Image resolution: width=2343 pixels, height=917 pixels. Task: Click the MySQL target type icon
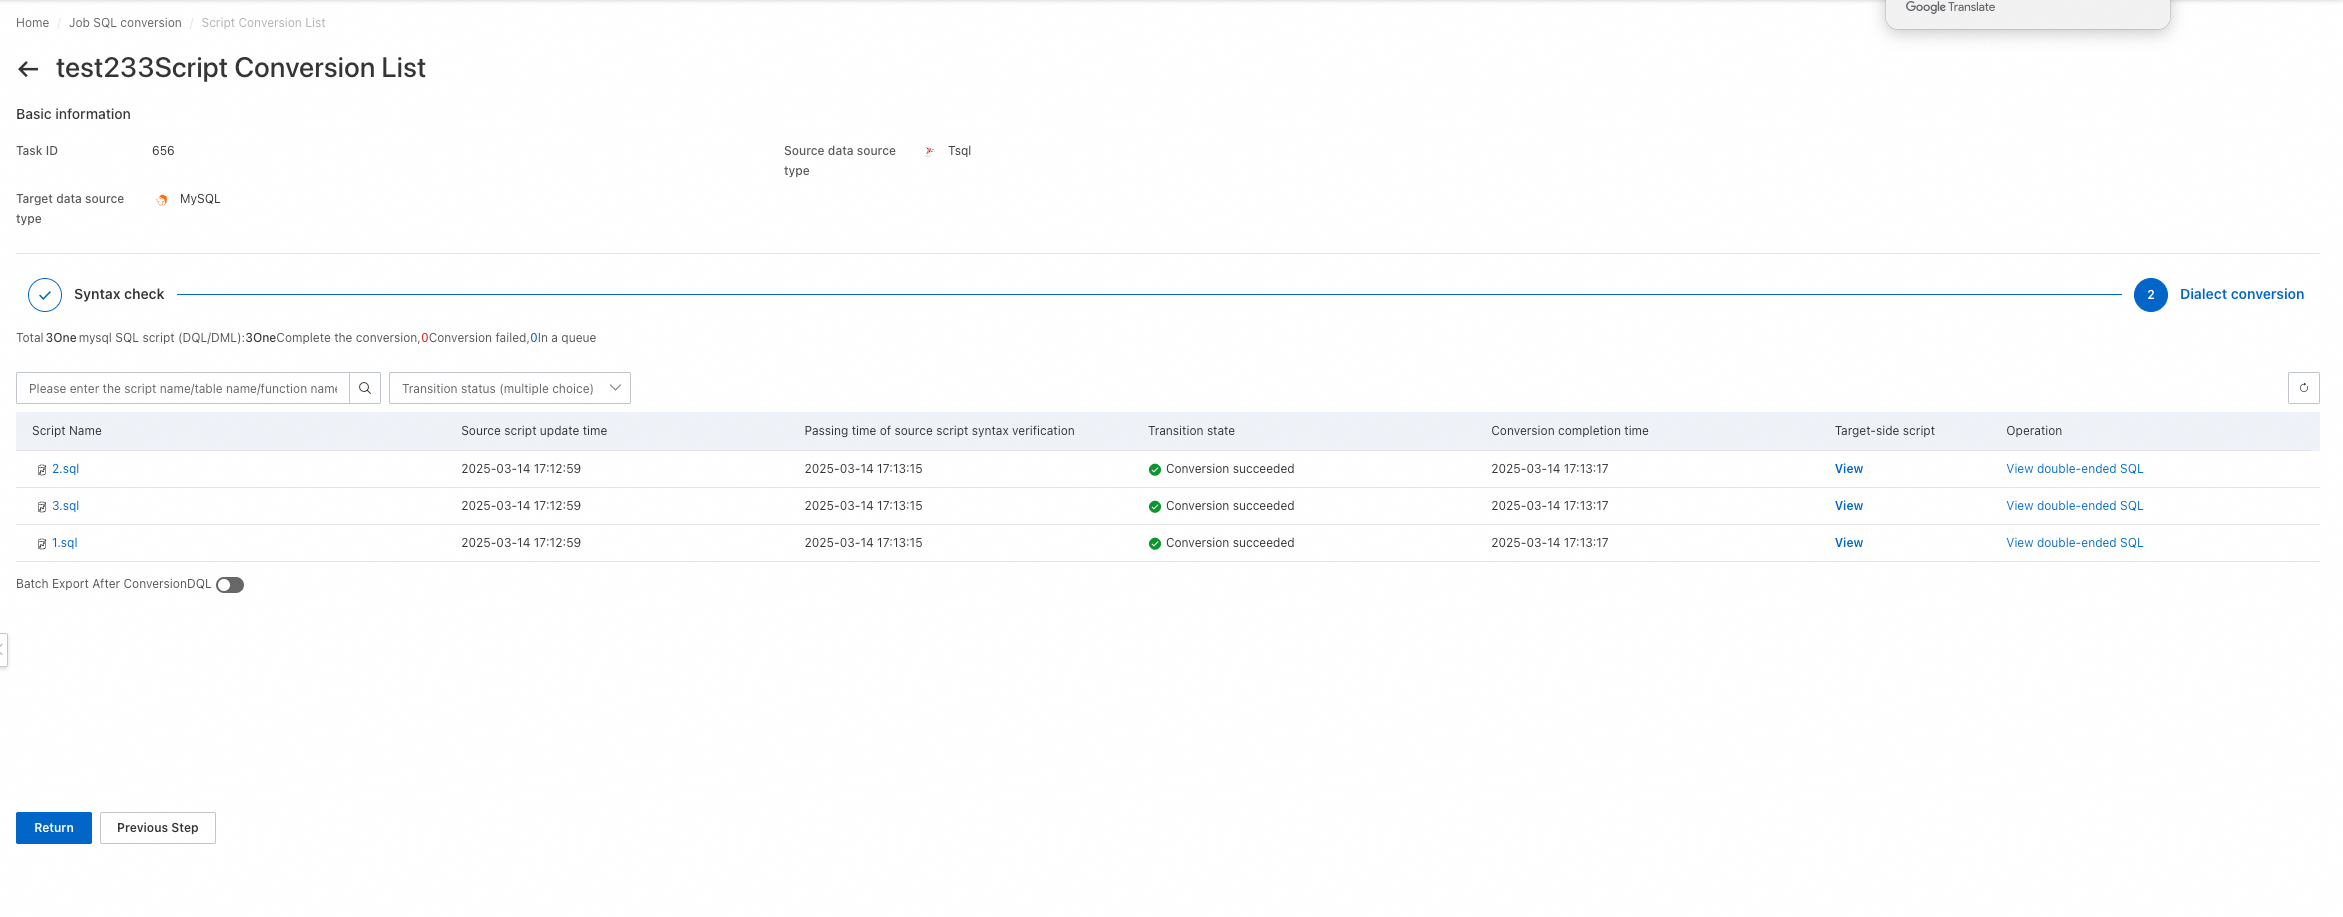[162, 200]
